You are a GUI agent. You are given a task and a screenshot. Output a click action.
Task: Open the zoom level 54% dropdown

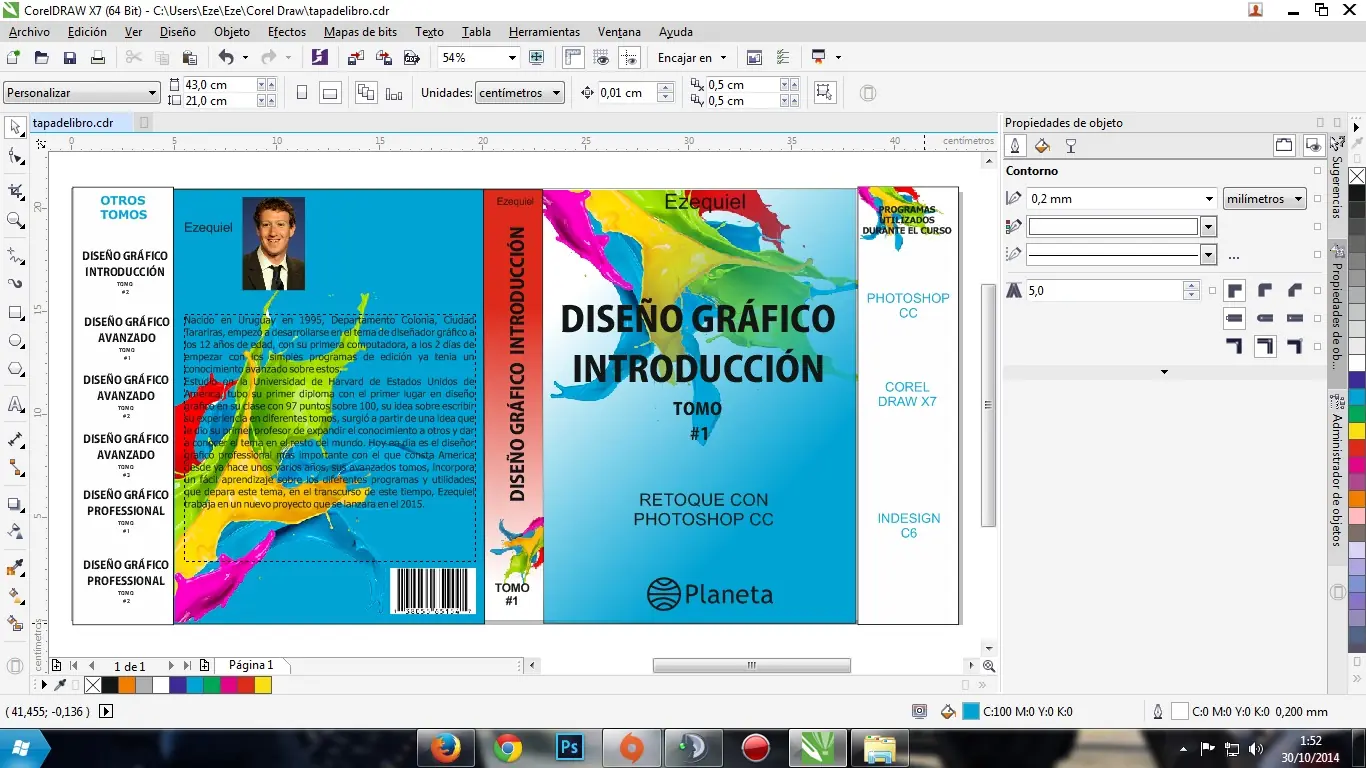pyautogui.click(x=511, y=58)
